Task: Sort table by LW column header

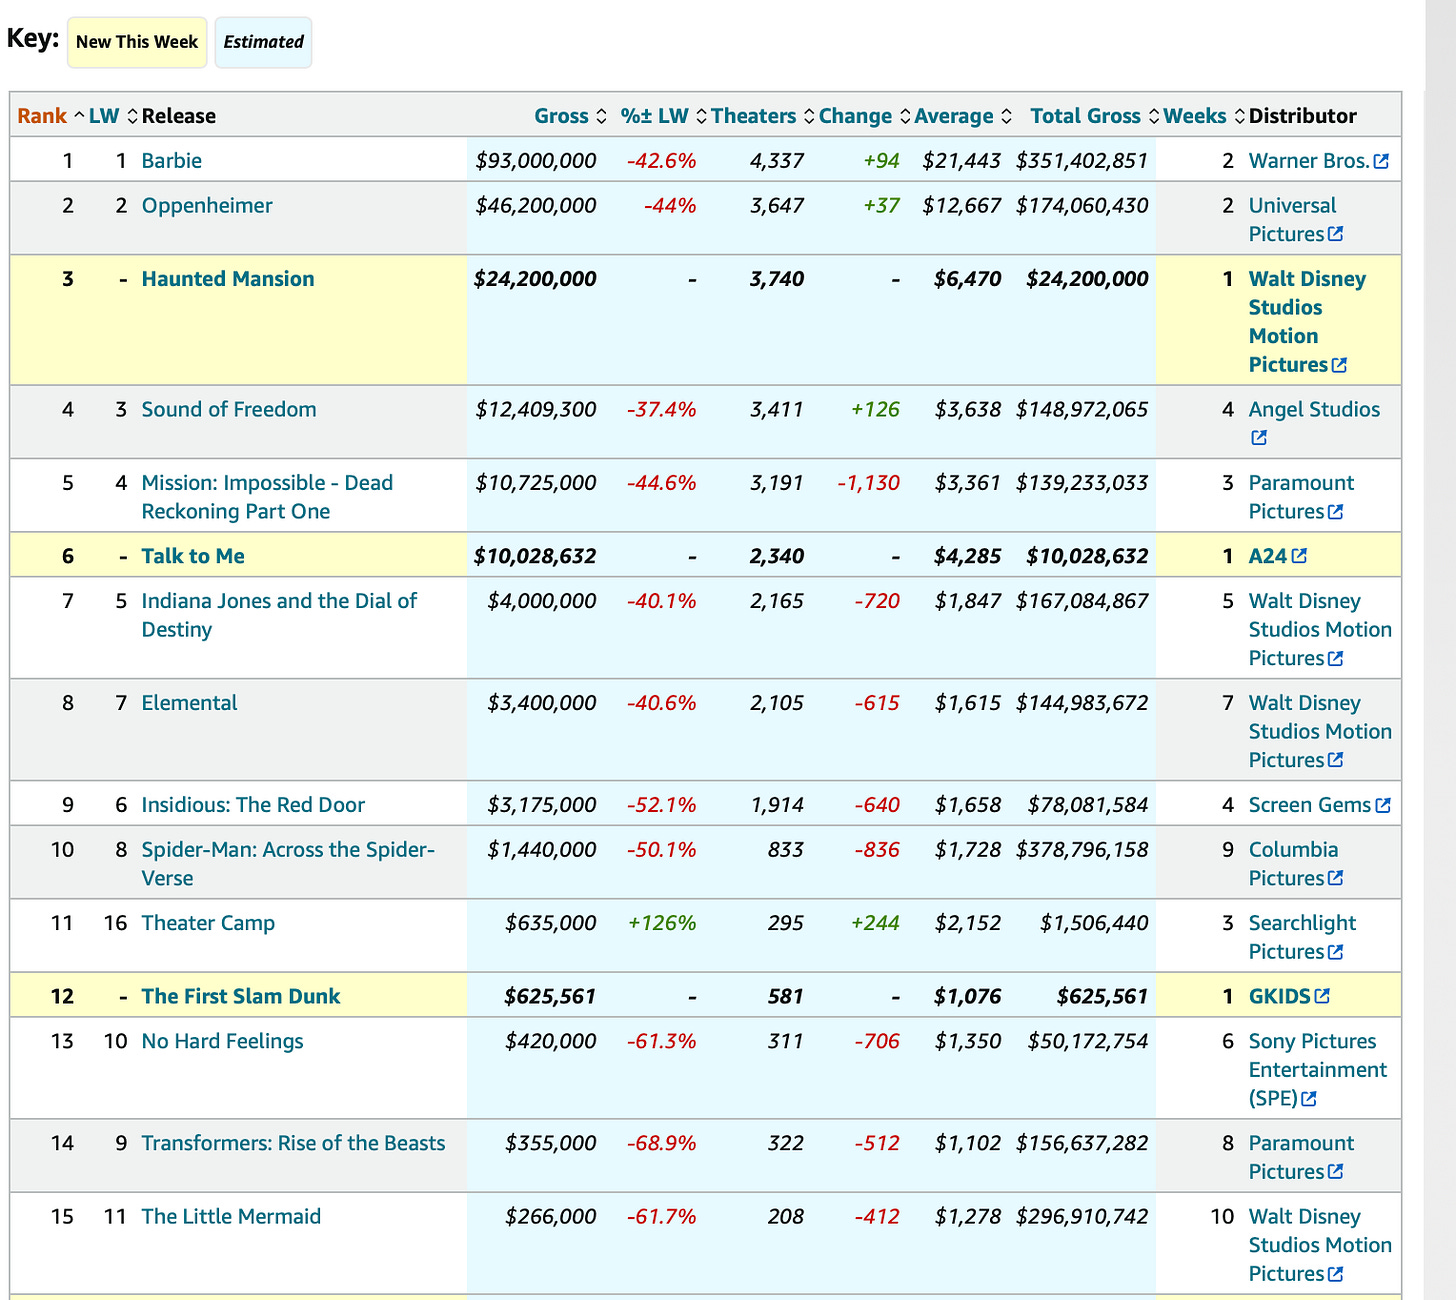Action: tap(112, 116)
